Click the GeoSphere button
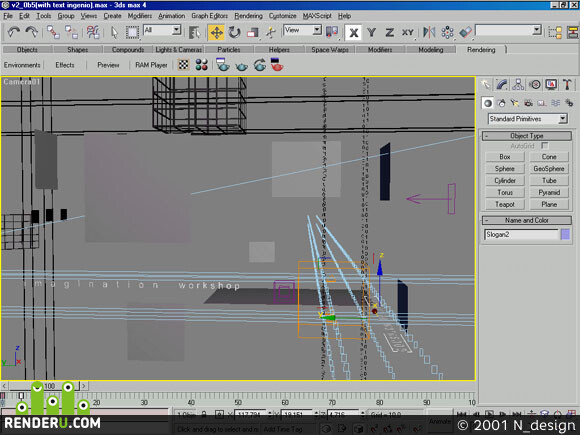 [x=549, y=169]
